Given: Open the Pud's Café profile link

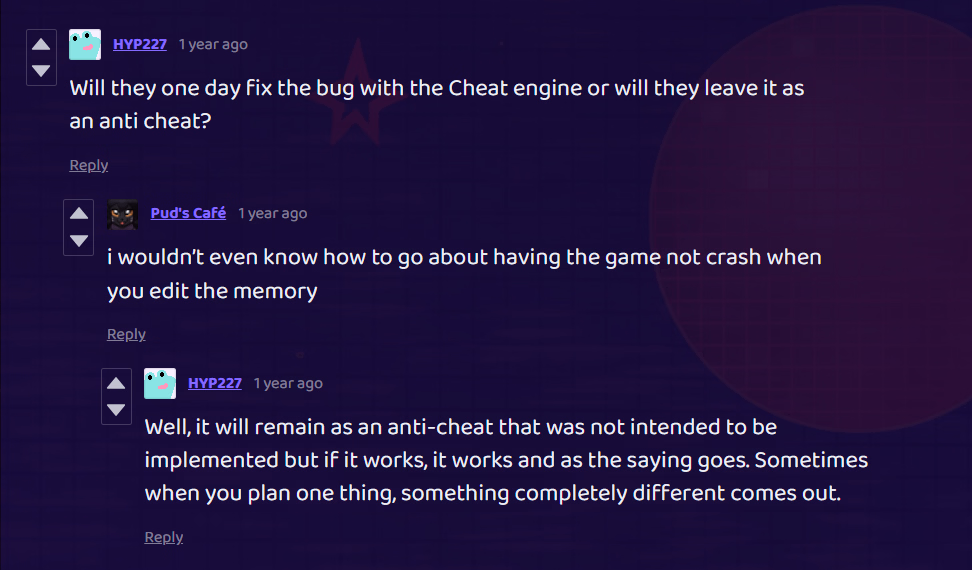Looking at the screenshot, I should [188, 213].
